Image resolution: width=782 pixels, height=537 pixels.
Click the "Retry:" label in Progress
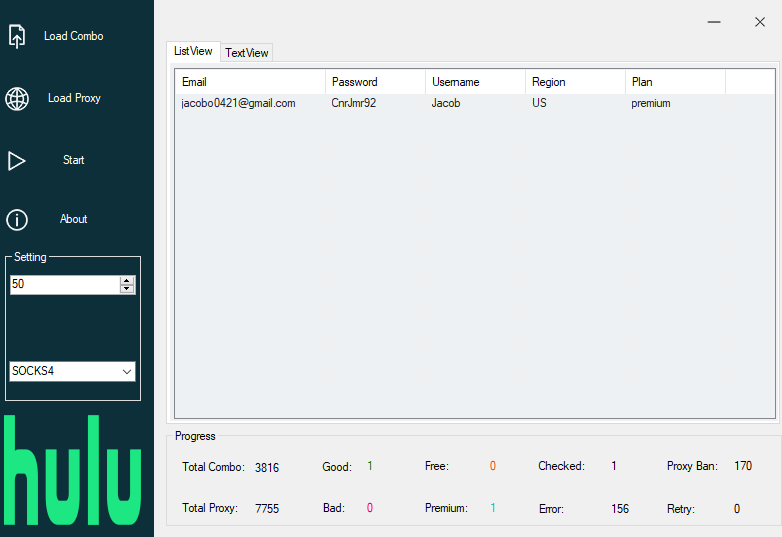681,509
